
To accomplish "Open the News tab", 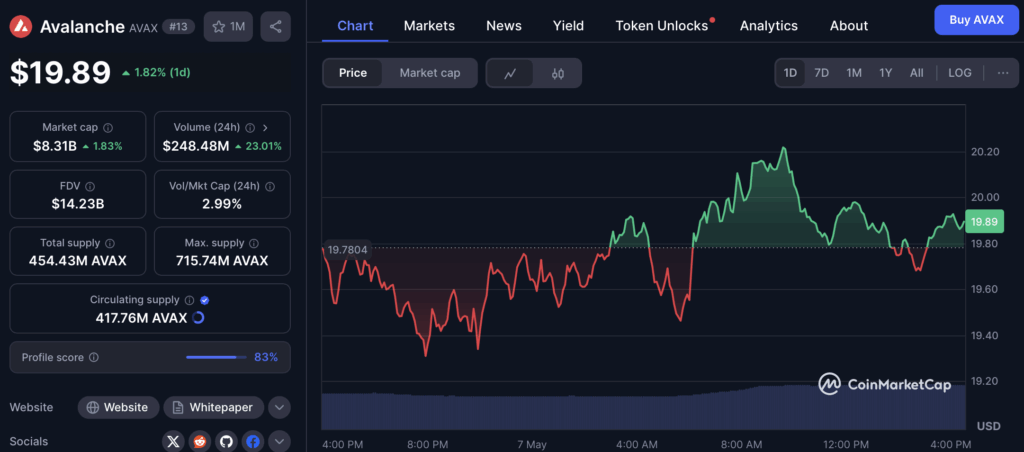I will click(504, 26).
